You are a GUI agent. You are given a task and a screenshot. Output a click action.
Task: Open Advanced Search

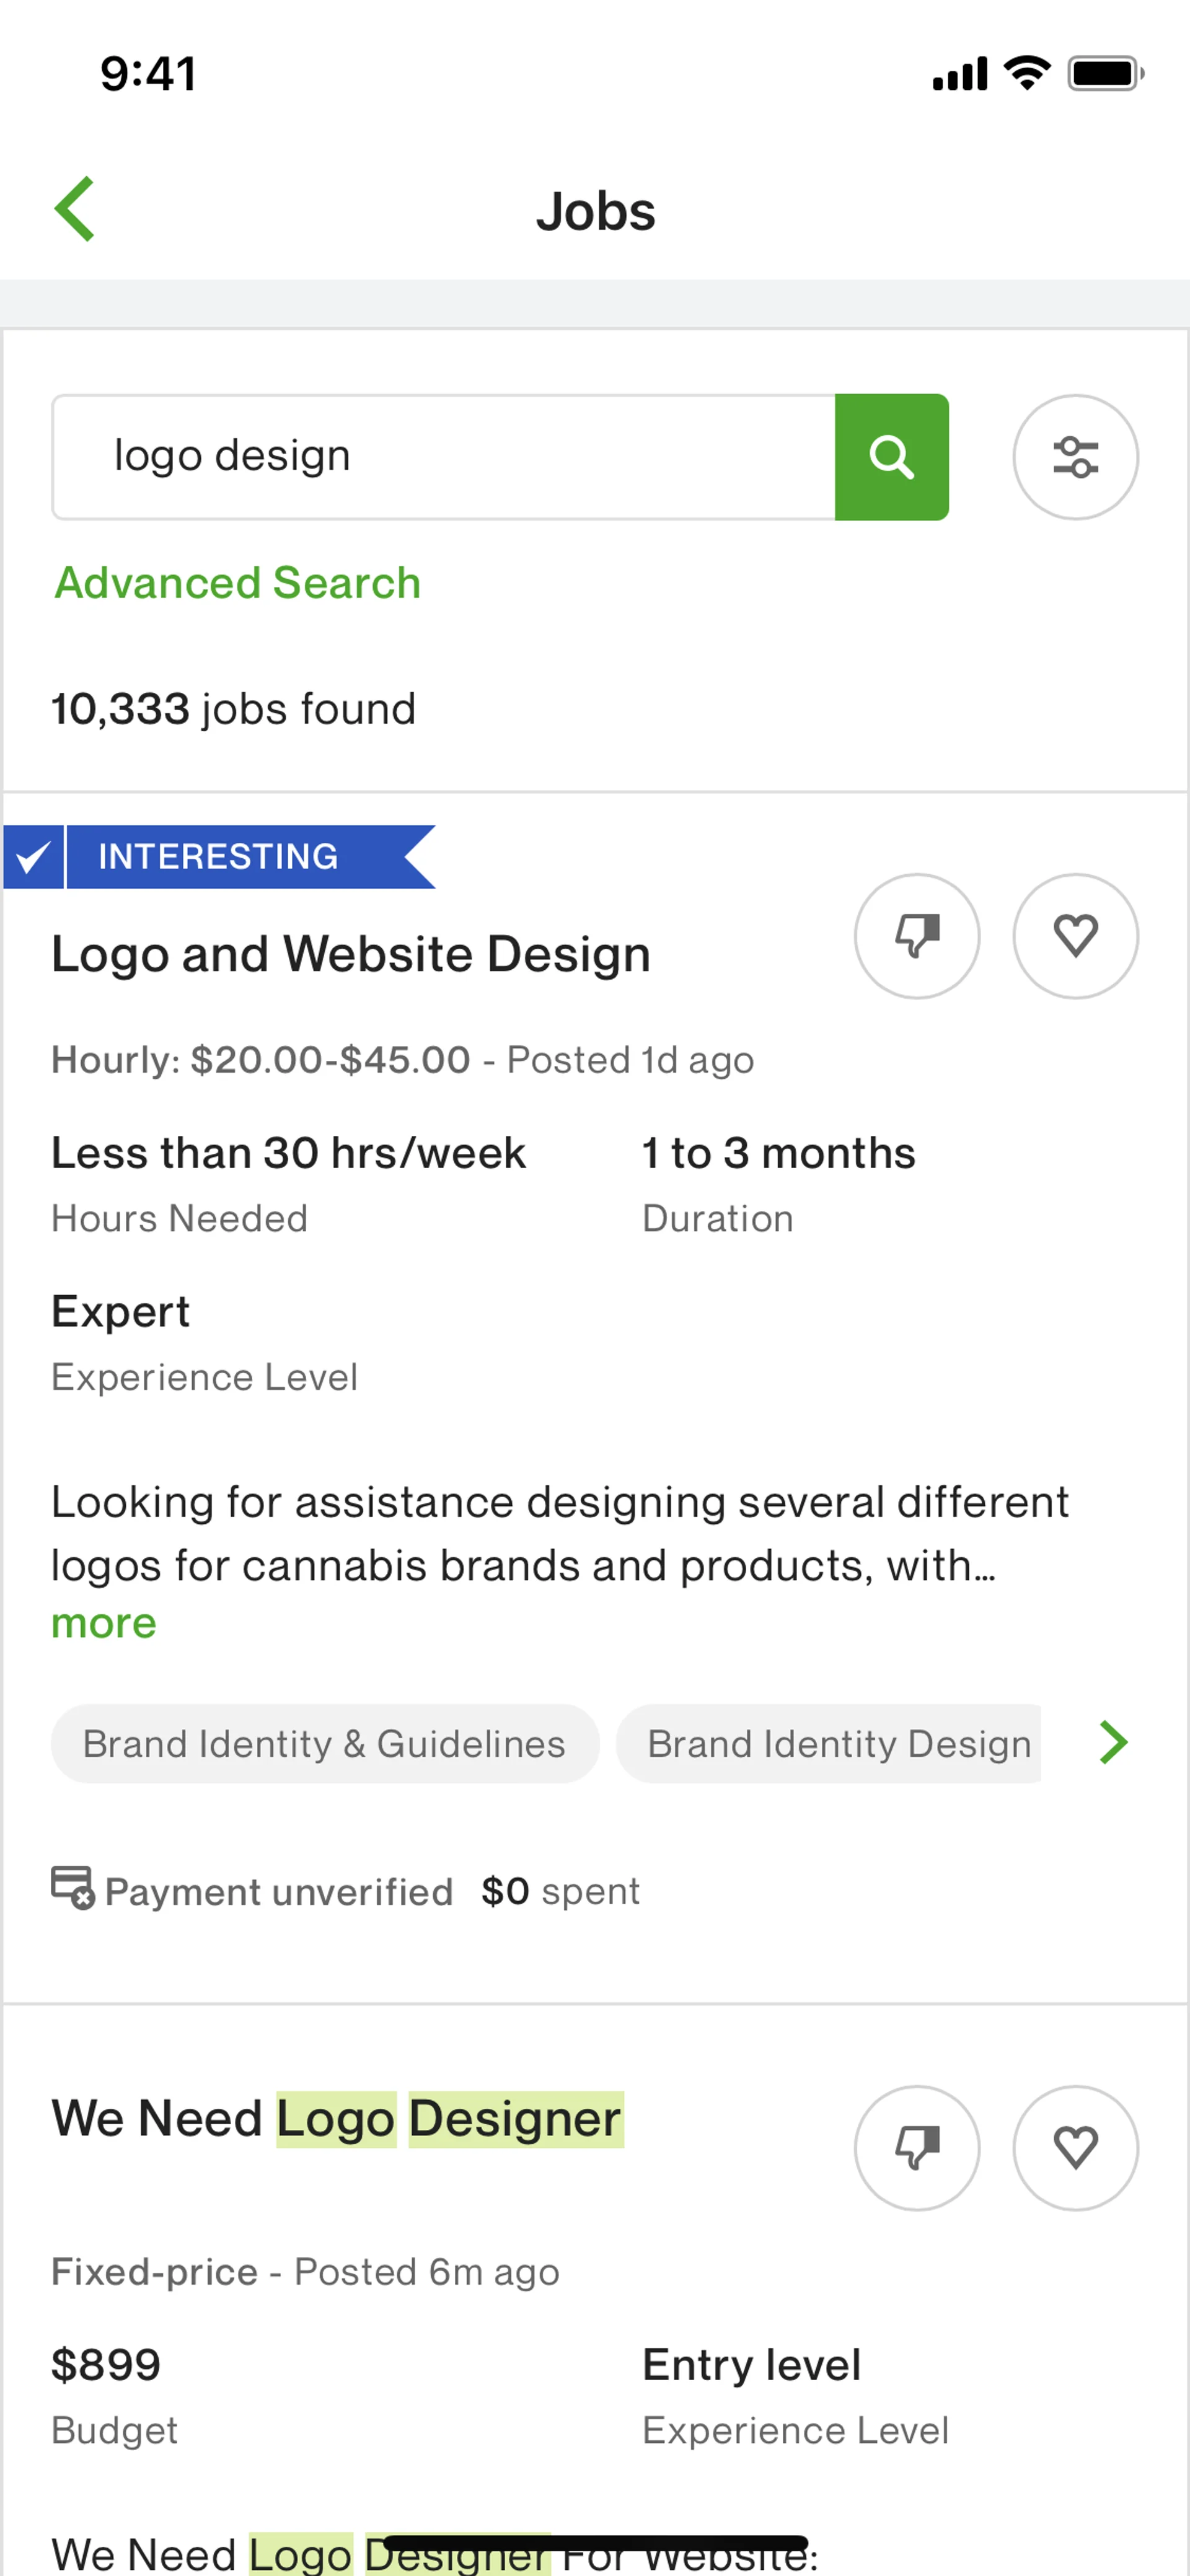pos(238,583)
